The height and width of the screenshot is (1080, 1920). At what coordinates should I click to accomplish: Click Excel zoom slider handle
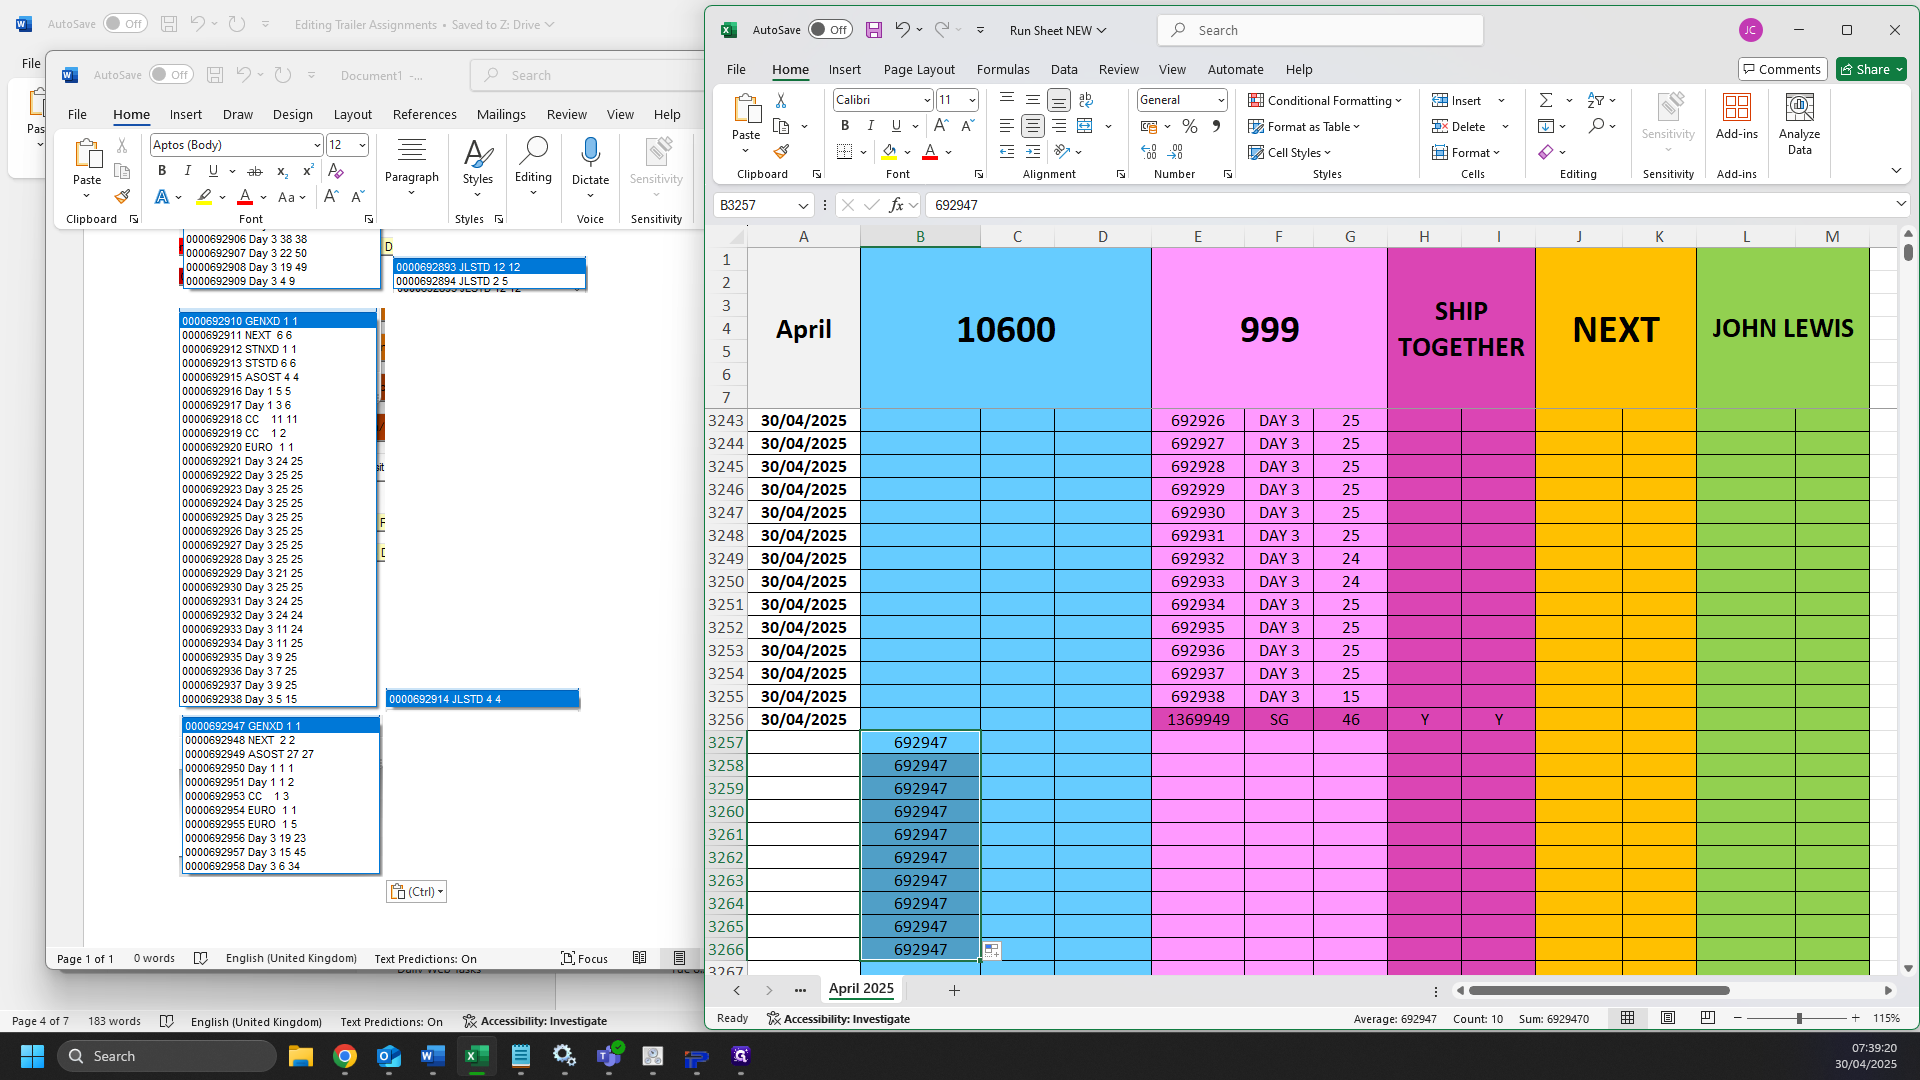click(1799, 1018)
